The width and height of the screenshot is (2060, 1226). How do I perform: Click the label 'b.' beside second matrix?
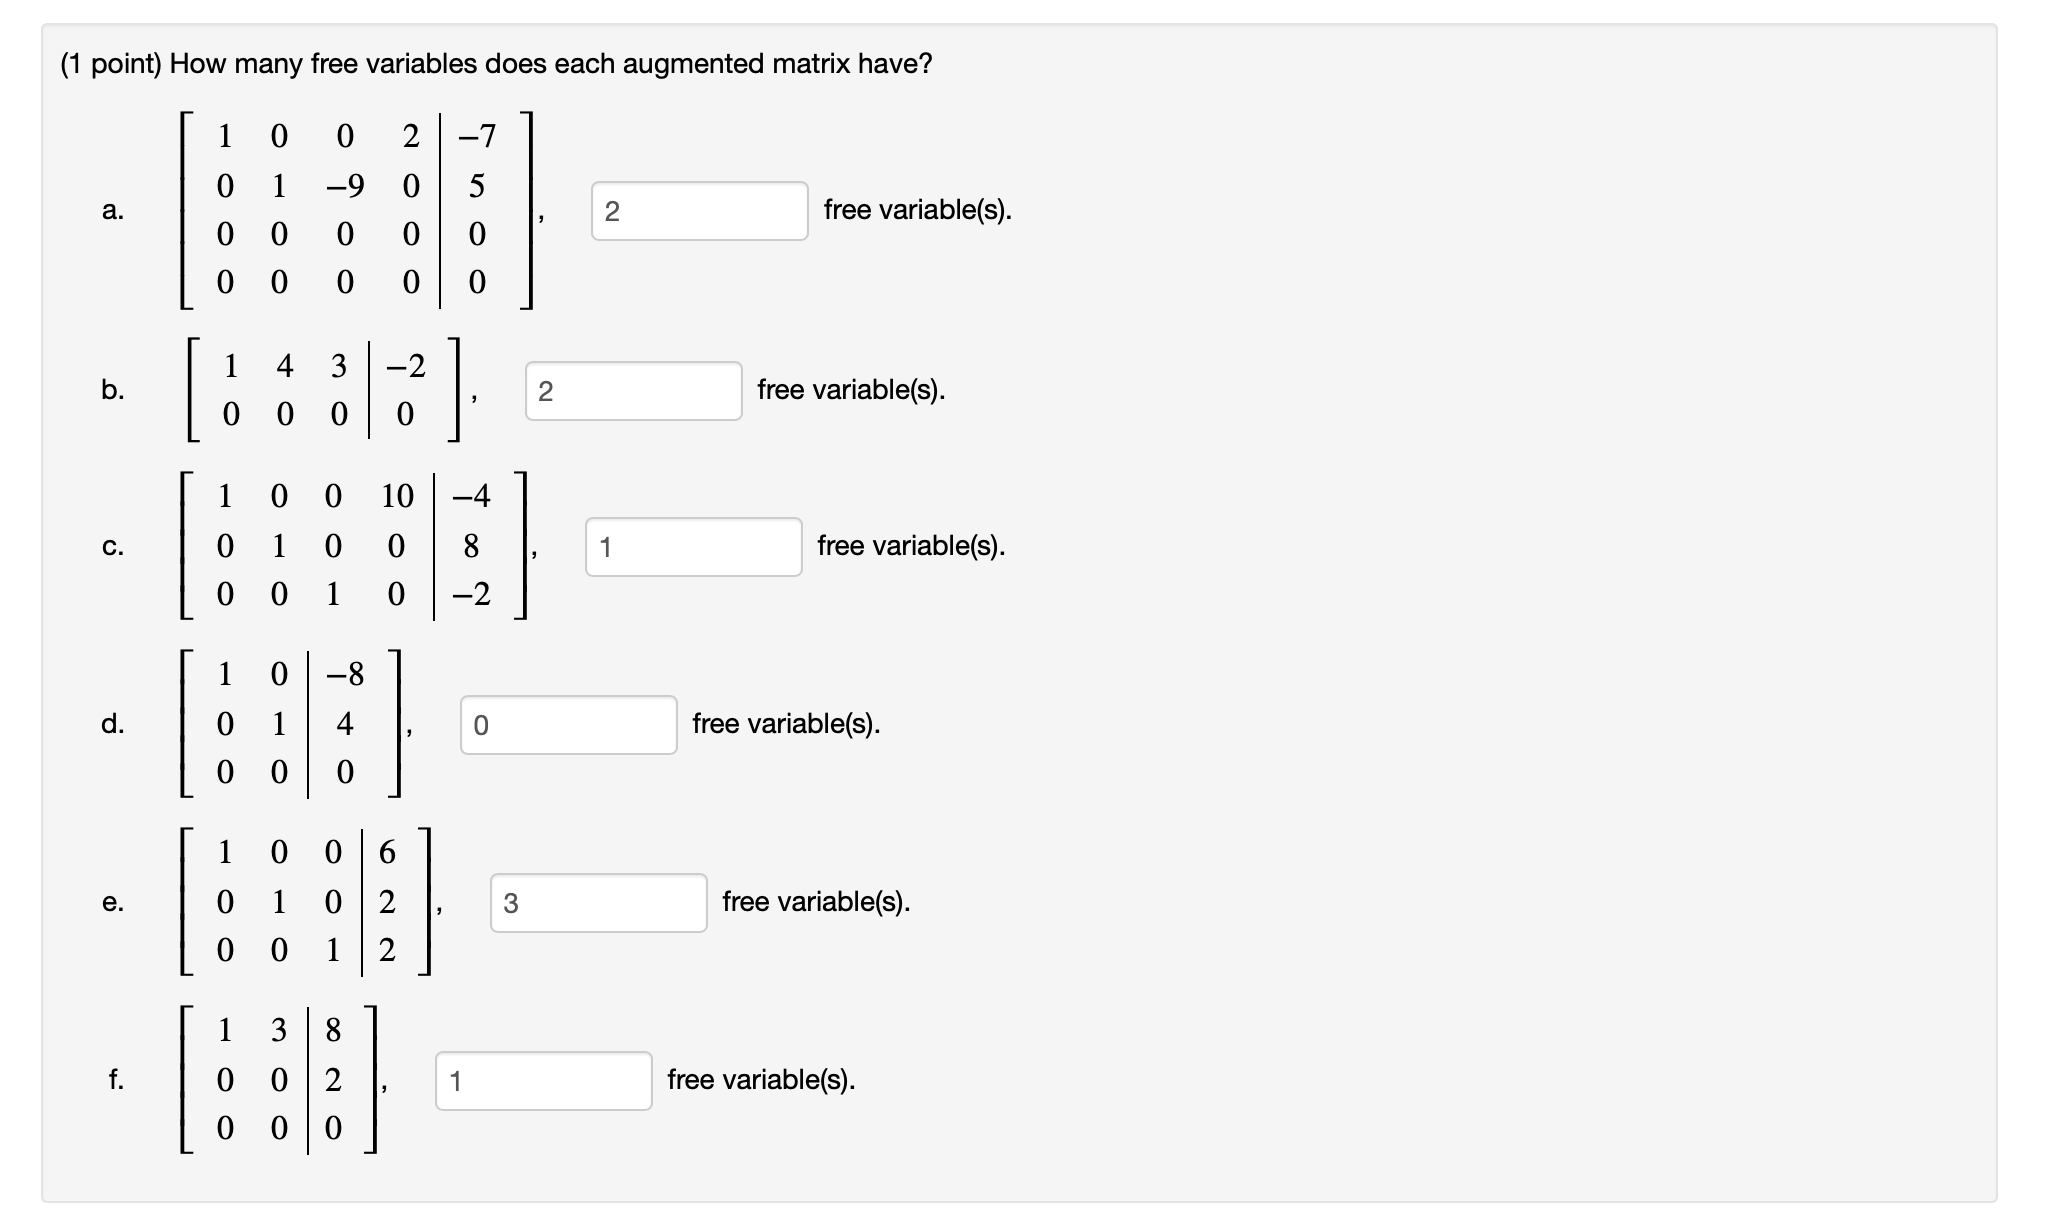tap(110, 389)
